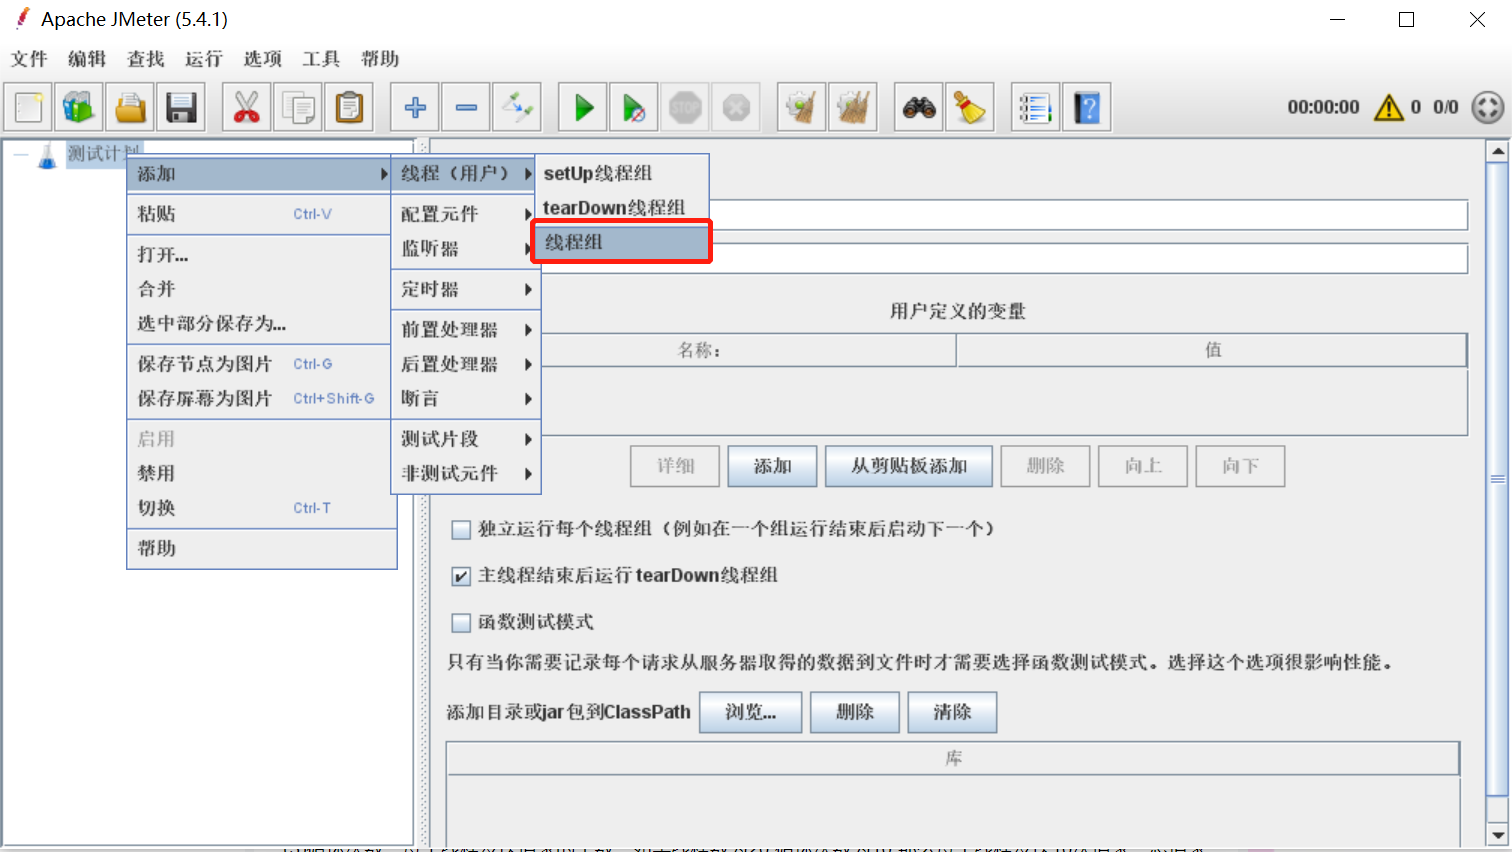Viewport: 1512px width, 852px height.
Task: Click Start no pauses icon
Action: (634, 107)
